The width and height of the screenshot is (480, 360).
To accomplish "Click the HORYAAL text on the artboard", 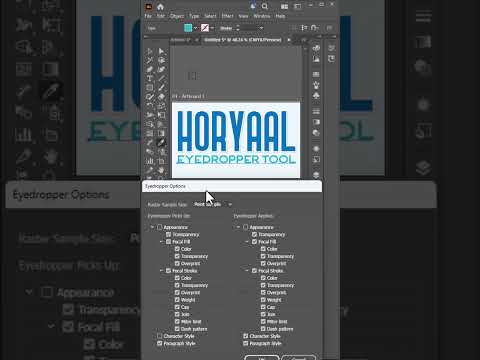I will click(x=236, y=131).
